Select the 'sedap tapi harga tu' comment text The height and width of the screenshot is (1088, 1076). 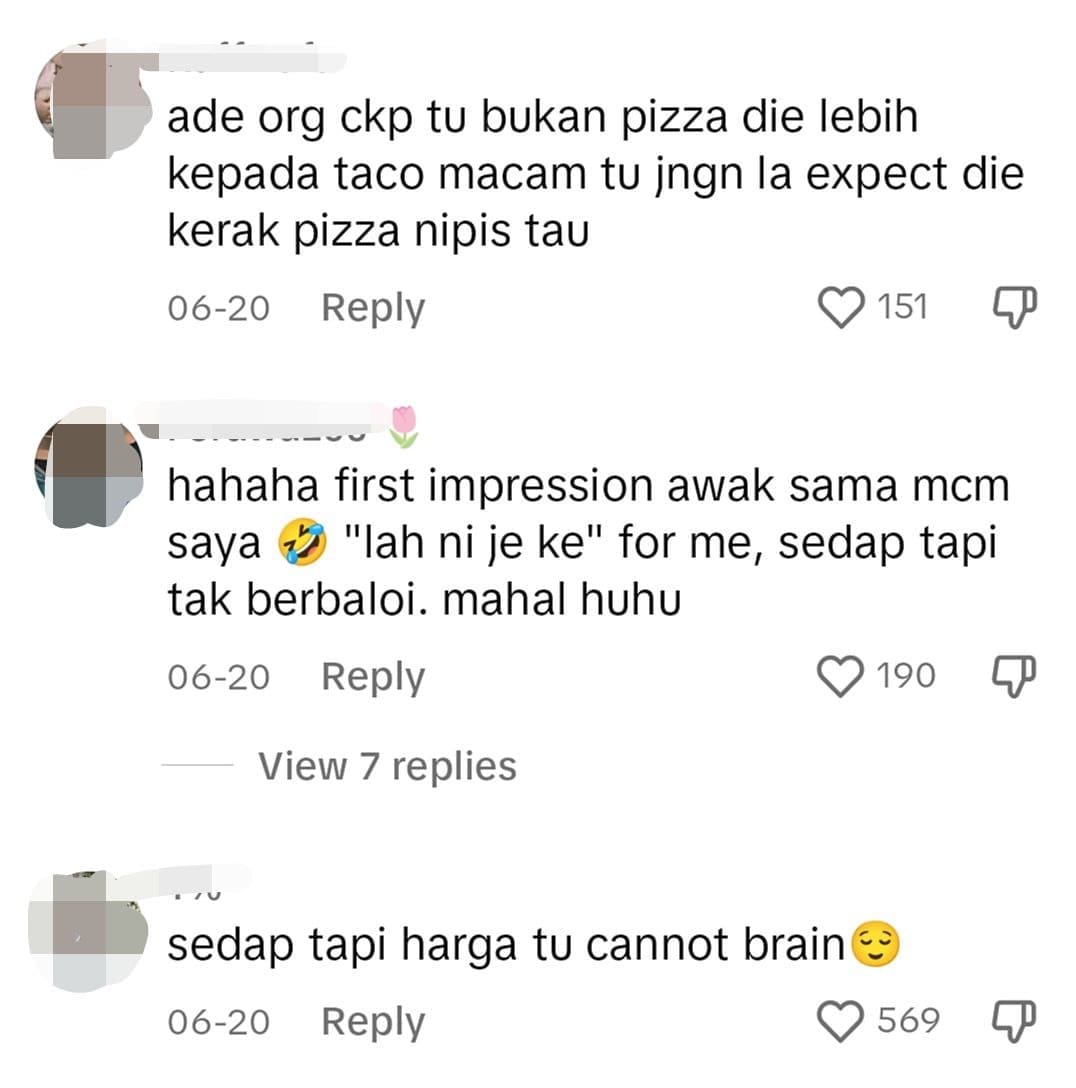[533, 944]
